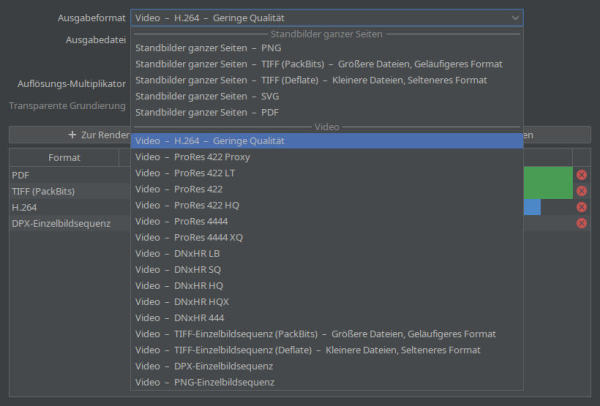This screenshot has height=406, width=600.
Task: Select Video – DPX-Einzelbildsequenz option
Action: coord(327,366)
